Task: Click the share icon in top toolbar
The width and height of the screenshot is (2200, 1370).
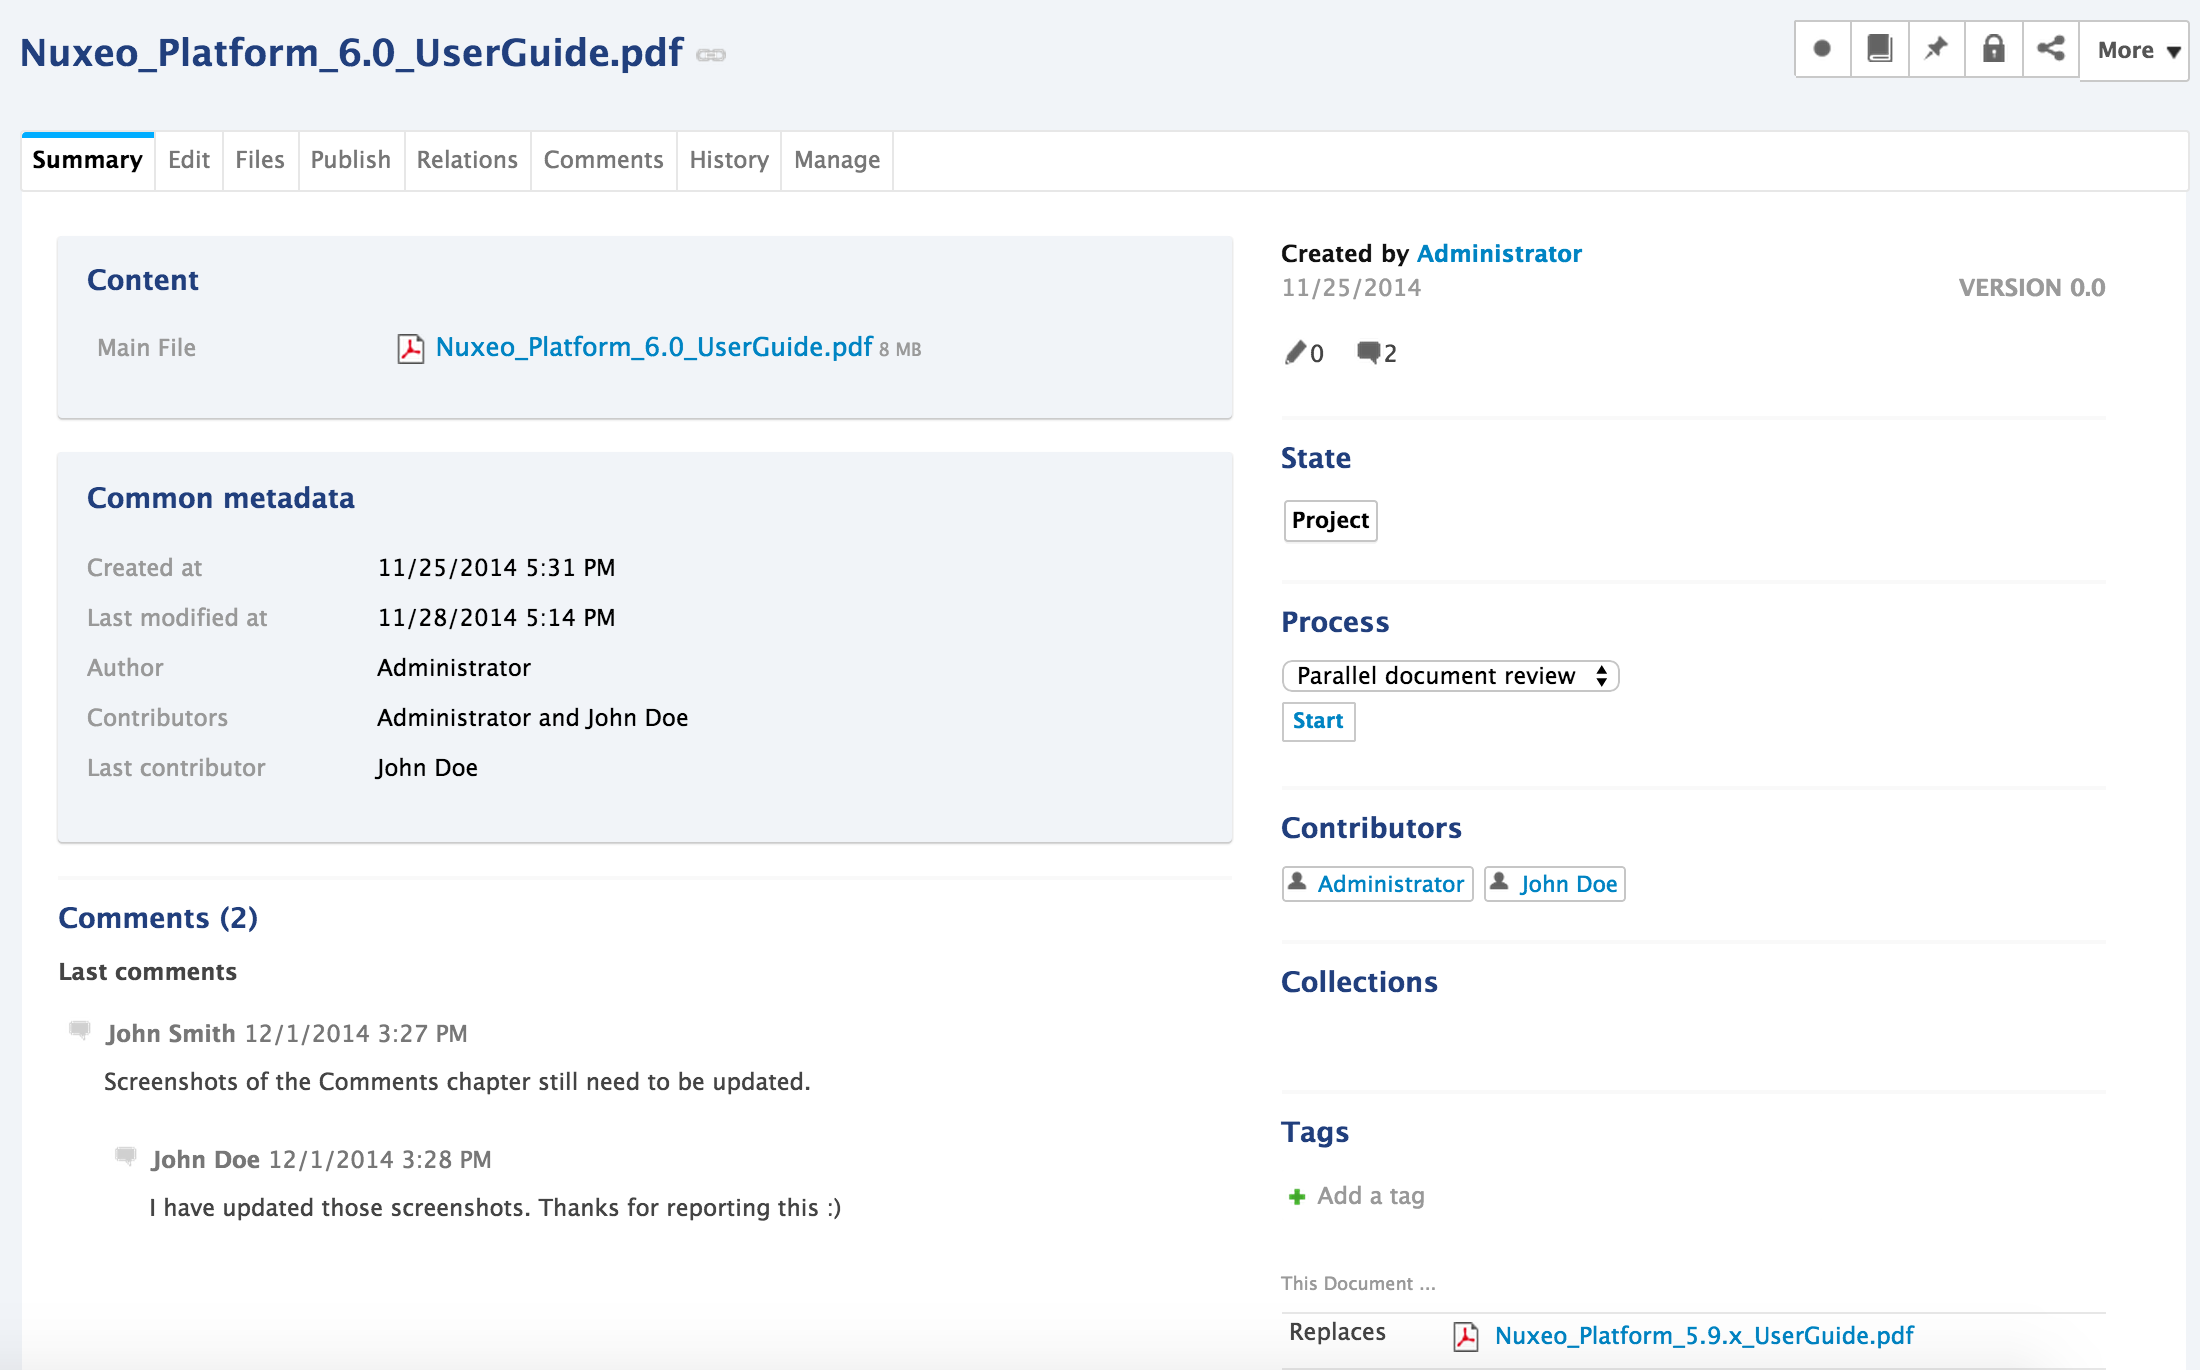Action: point(2051,49)
